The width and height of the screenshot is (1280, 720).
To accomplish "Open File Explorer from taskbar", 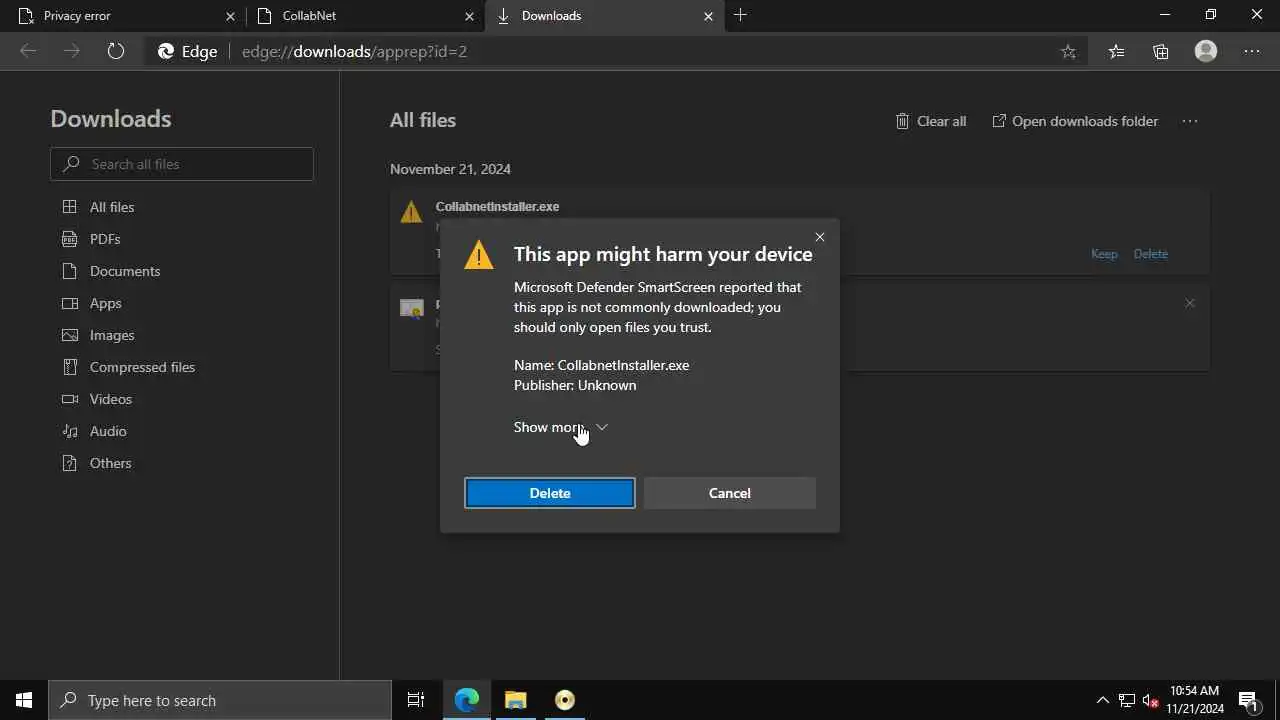I will pyautogui.click(x=515, y=700).
